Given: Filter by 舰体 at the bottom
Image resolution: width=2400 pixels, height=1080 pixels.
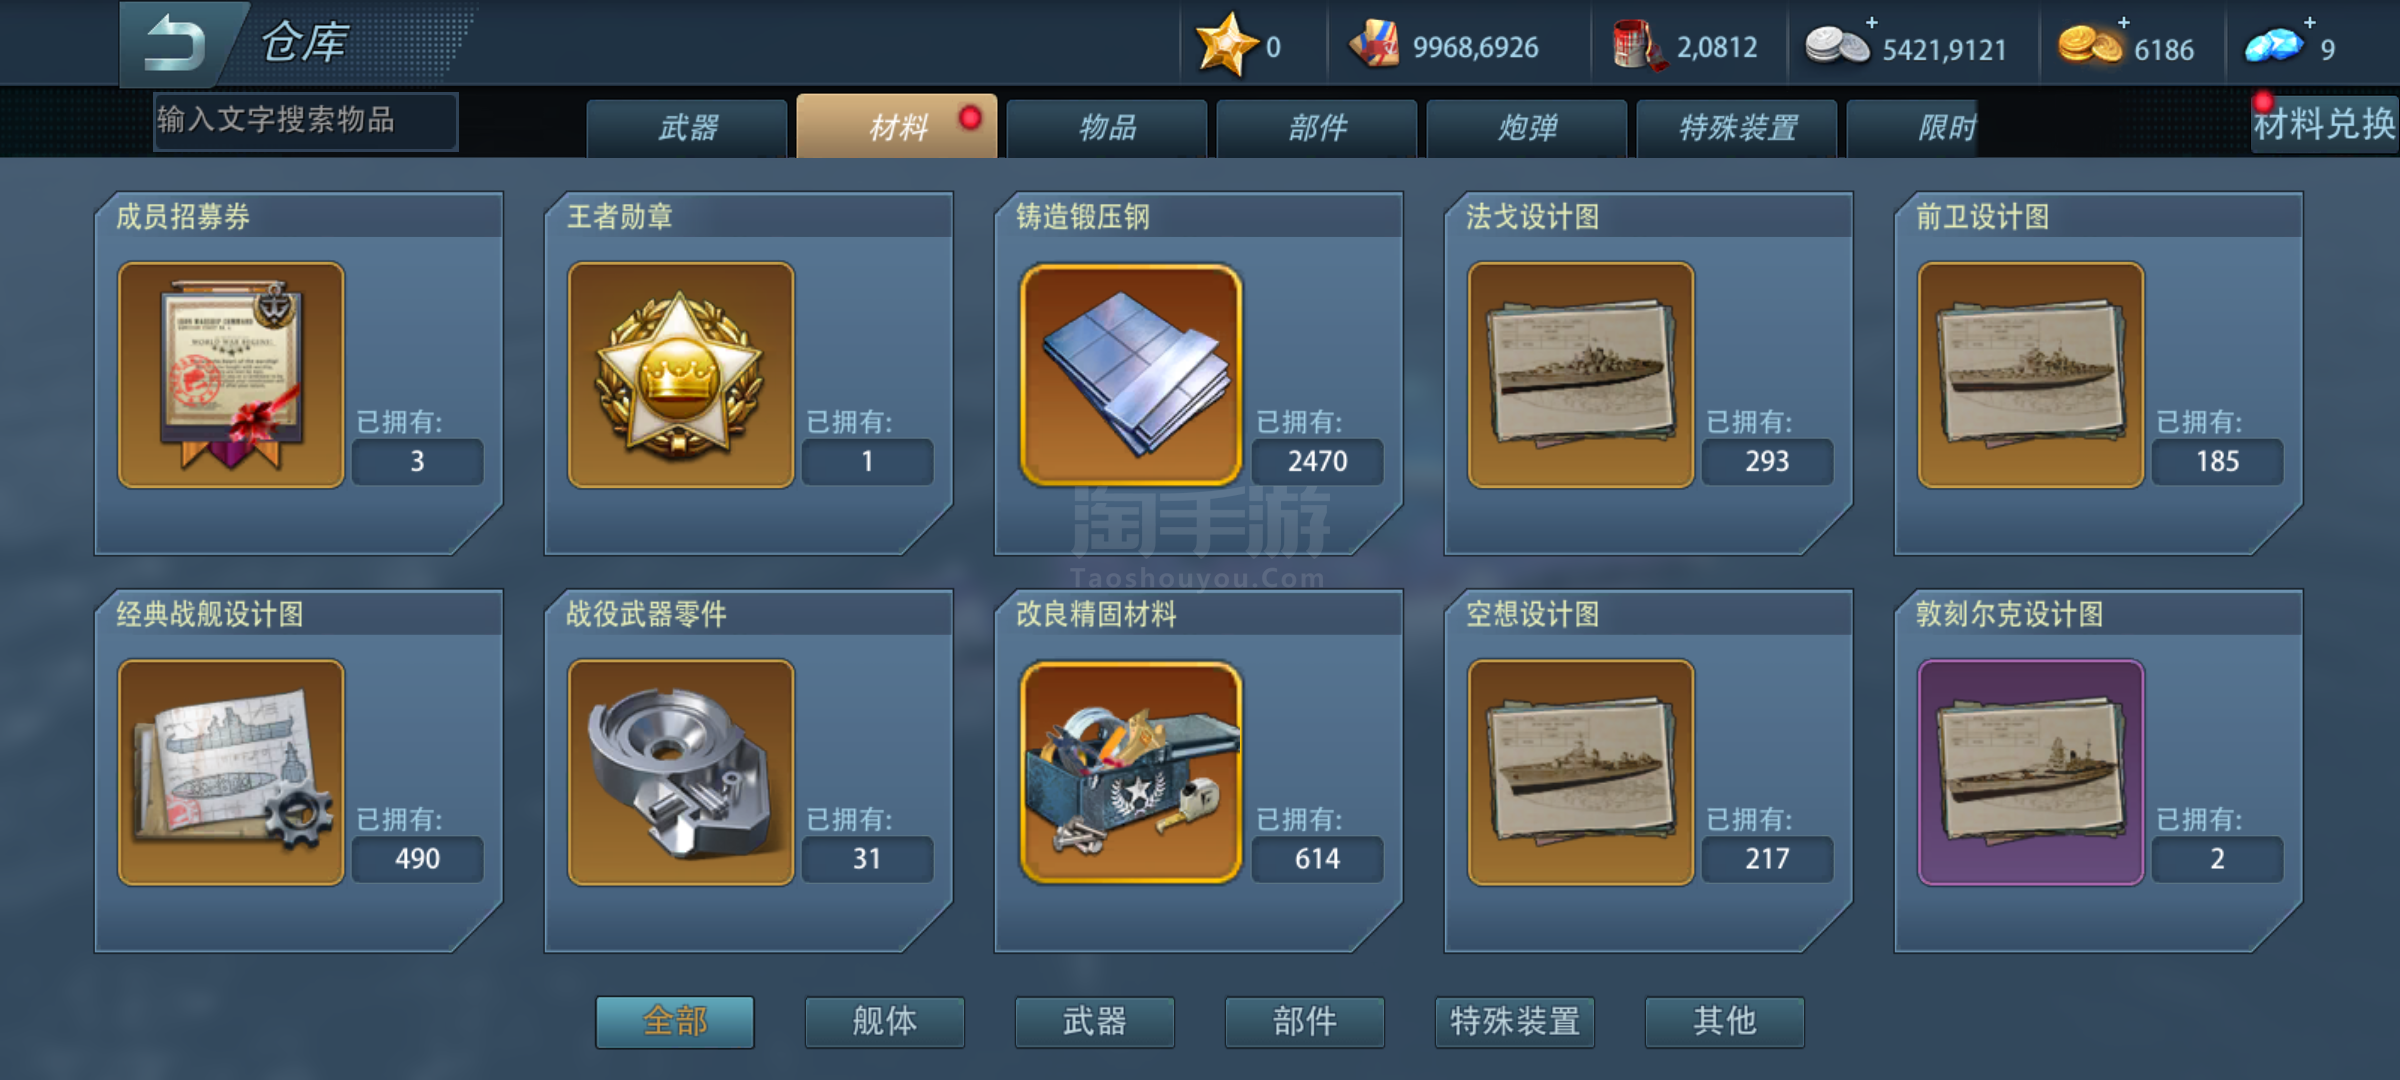Looking at the screenshot, I should pos(885,1021).
